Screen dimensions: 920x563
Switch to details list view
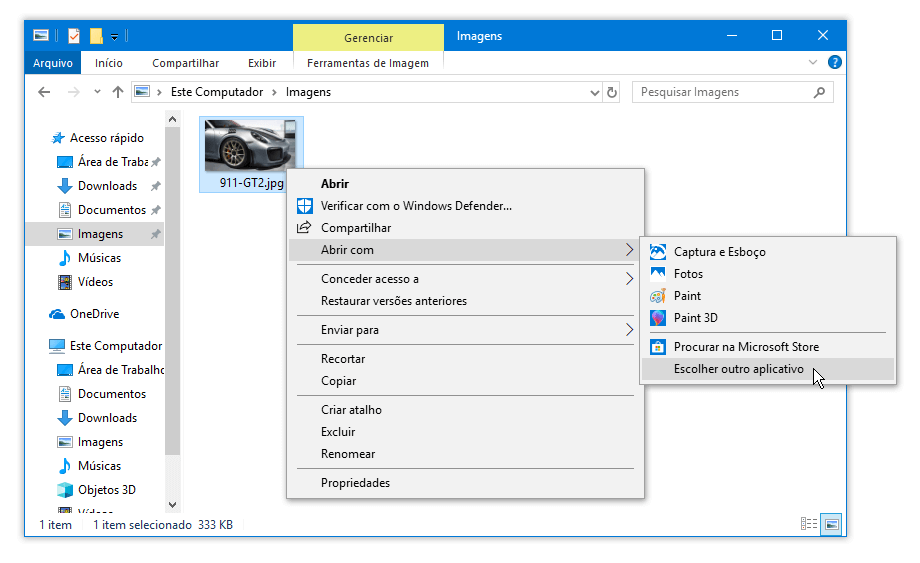tap(809, 524)
